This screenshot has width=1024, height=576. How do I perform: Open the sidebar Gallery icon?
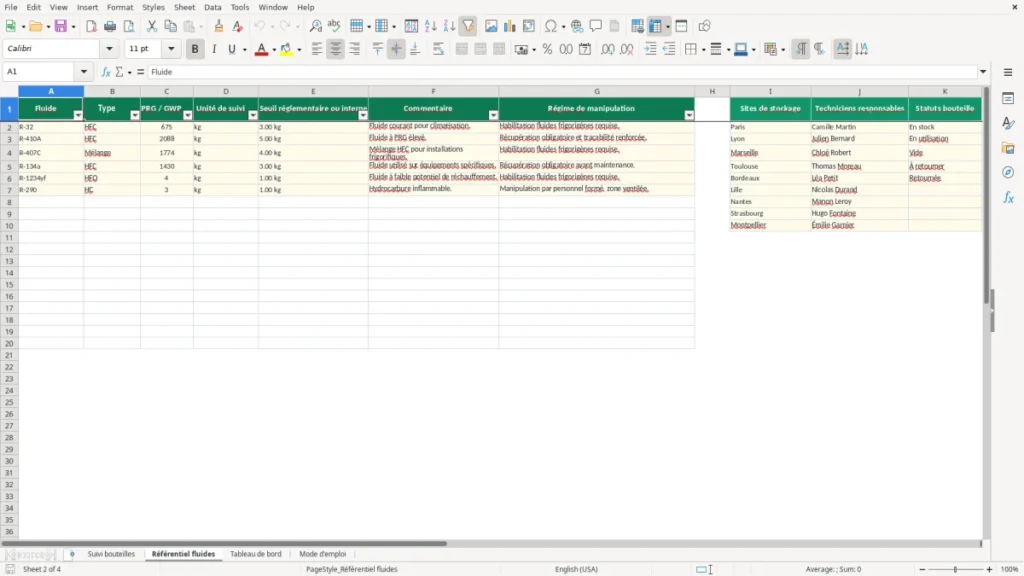1008,148
